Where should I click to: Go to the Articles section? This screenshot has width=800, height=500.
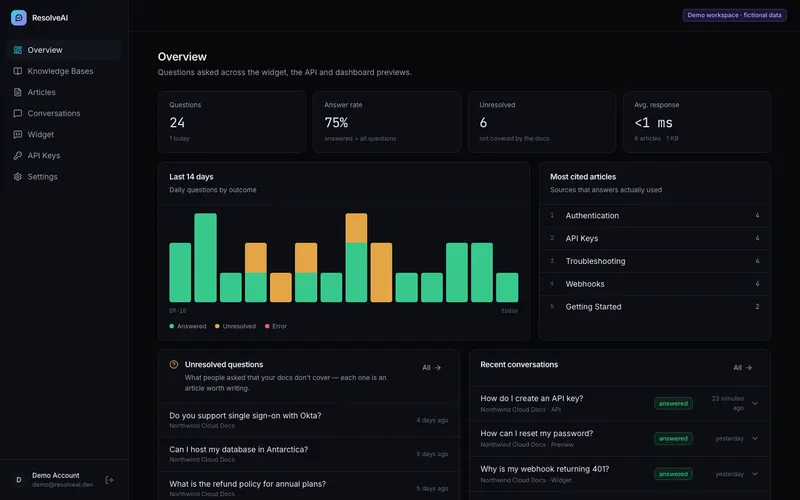64,92
